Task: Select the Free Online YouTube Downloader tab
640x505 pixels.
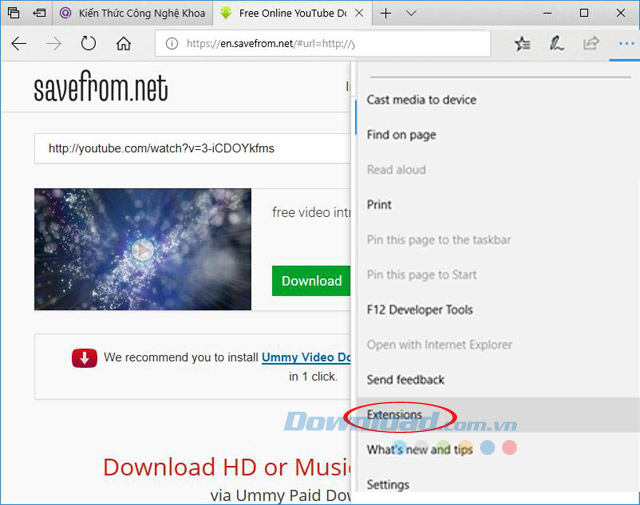Action: pos(286,13)
